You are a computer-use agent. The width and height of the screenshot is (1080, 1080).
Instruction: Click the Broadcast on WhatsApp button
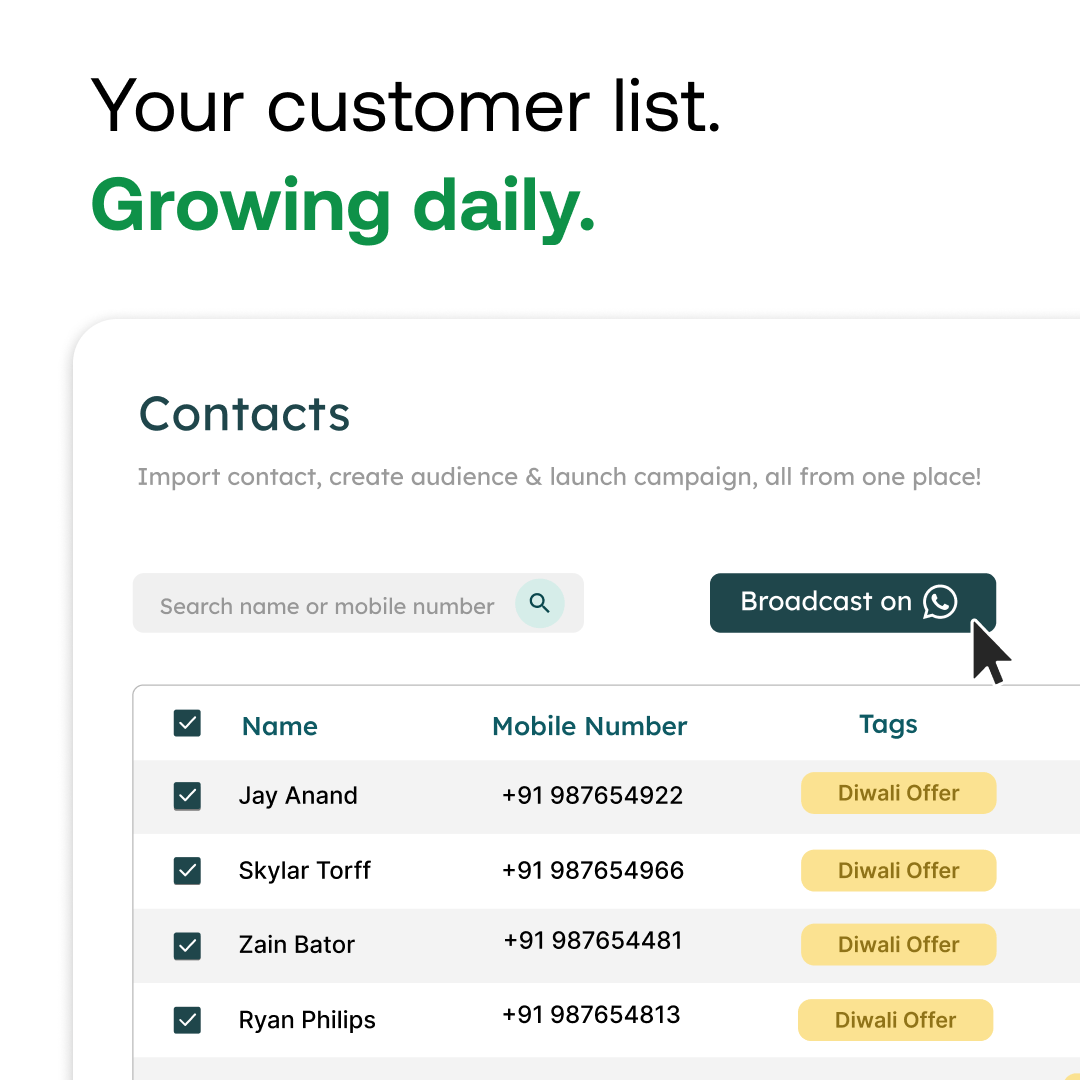pyautogui.click(x=840, y=602)
